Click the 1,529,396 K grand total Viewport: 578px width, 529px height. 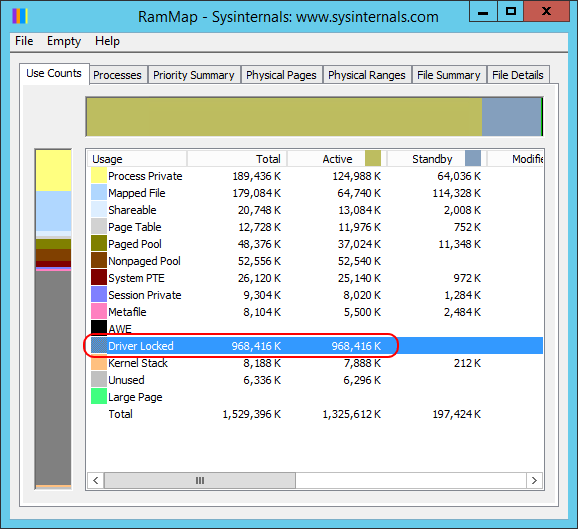252,414
